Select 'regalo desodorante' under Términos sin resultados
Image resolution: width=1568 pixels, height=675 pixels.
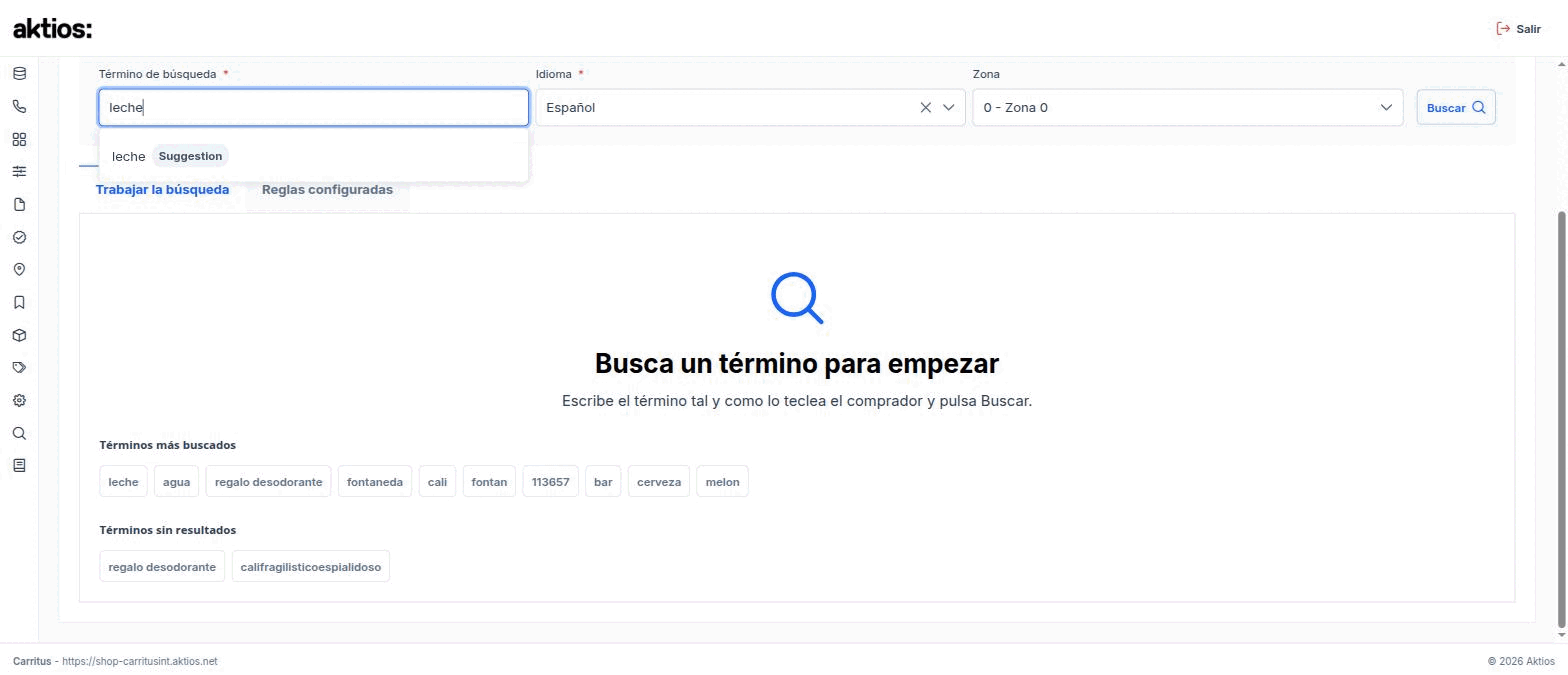(x=162, y=567)
